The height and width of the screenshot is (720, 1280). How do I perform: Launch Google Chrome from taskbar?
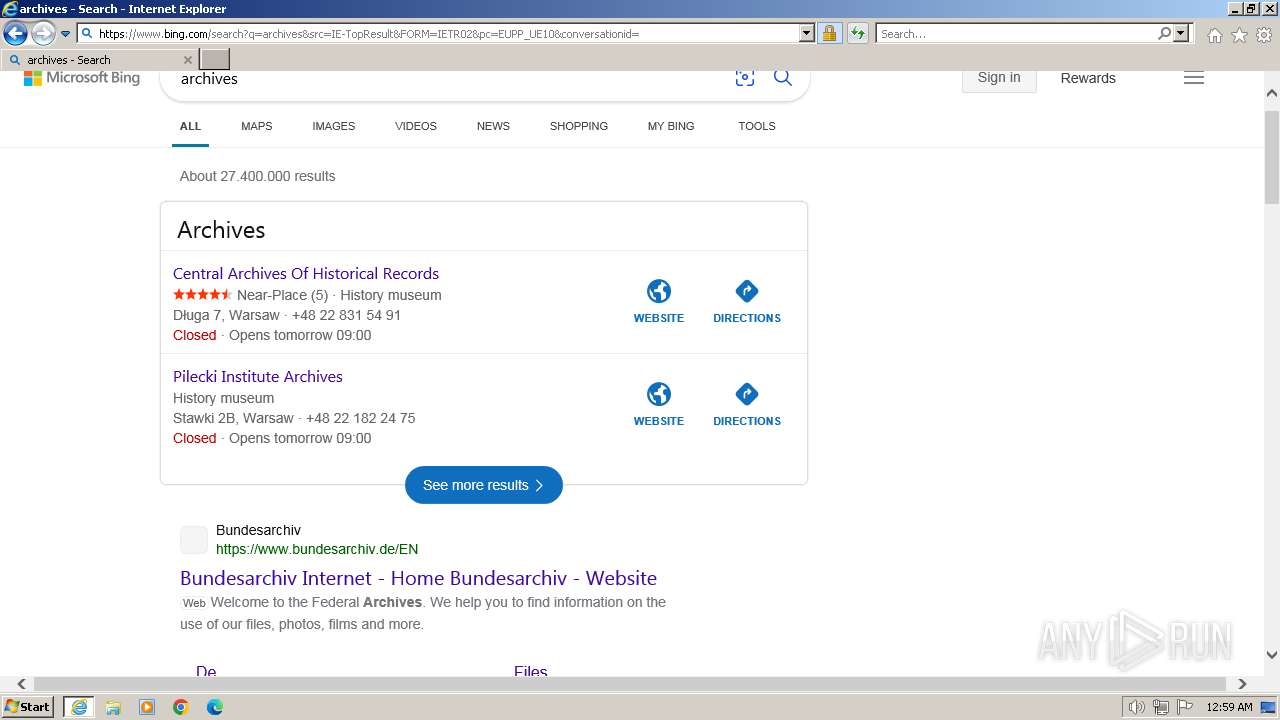pos(181,707)
